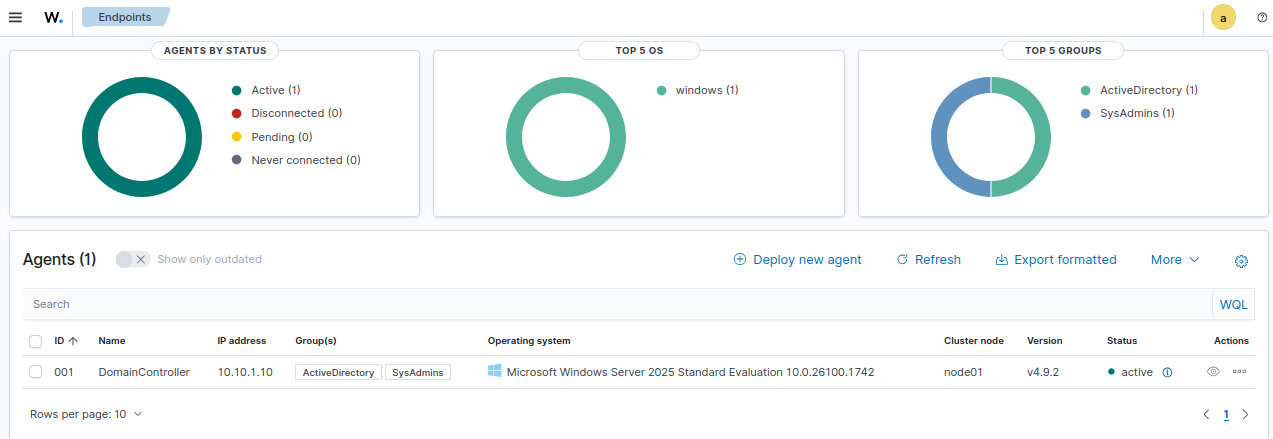Open the help icon in header

[x=1262, y=17]
